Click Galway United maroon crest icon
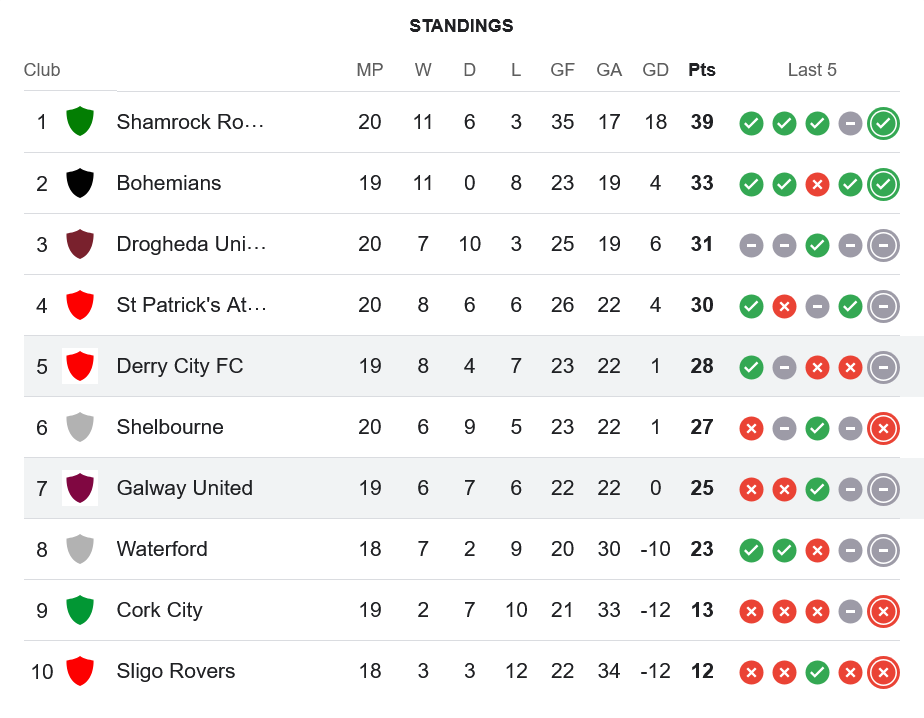This screenshot has width=924, height=718. click(x=80, y=488)
